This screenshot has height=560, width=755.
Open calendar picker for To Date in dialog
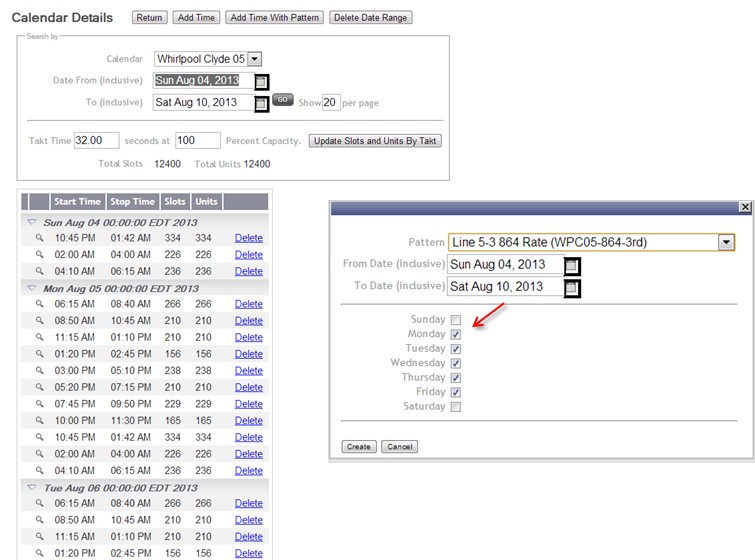click(x=572, y=288)
